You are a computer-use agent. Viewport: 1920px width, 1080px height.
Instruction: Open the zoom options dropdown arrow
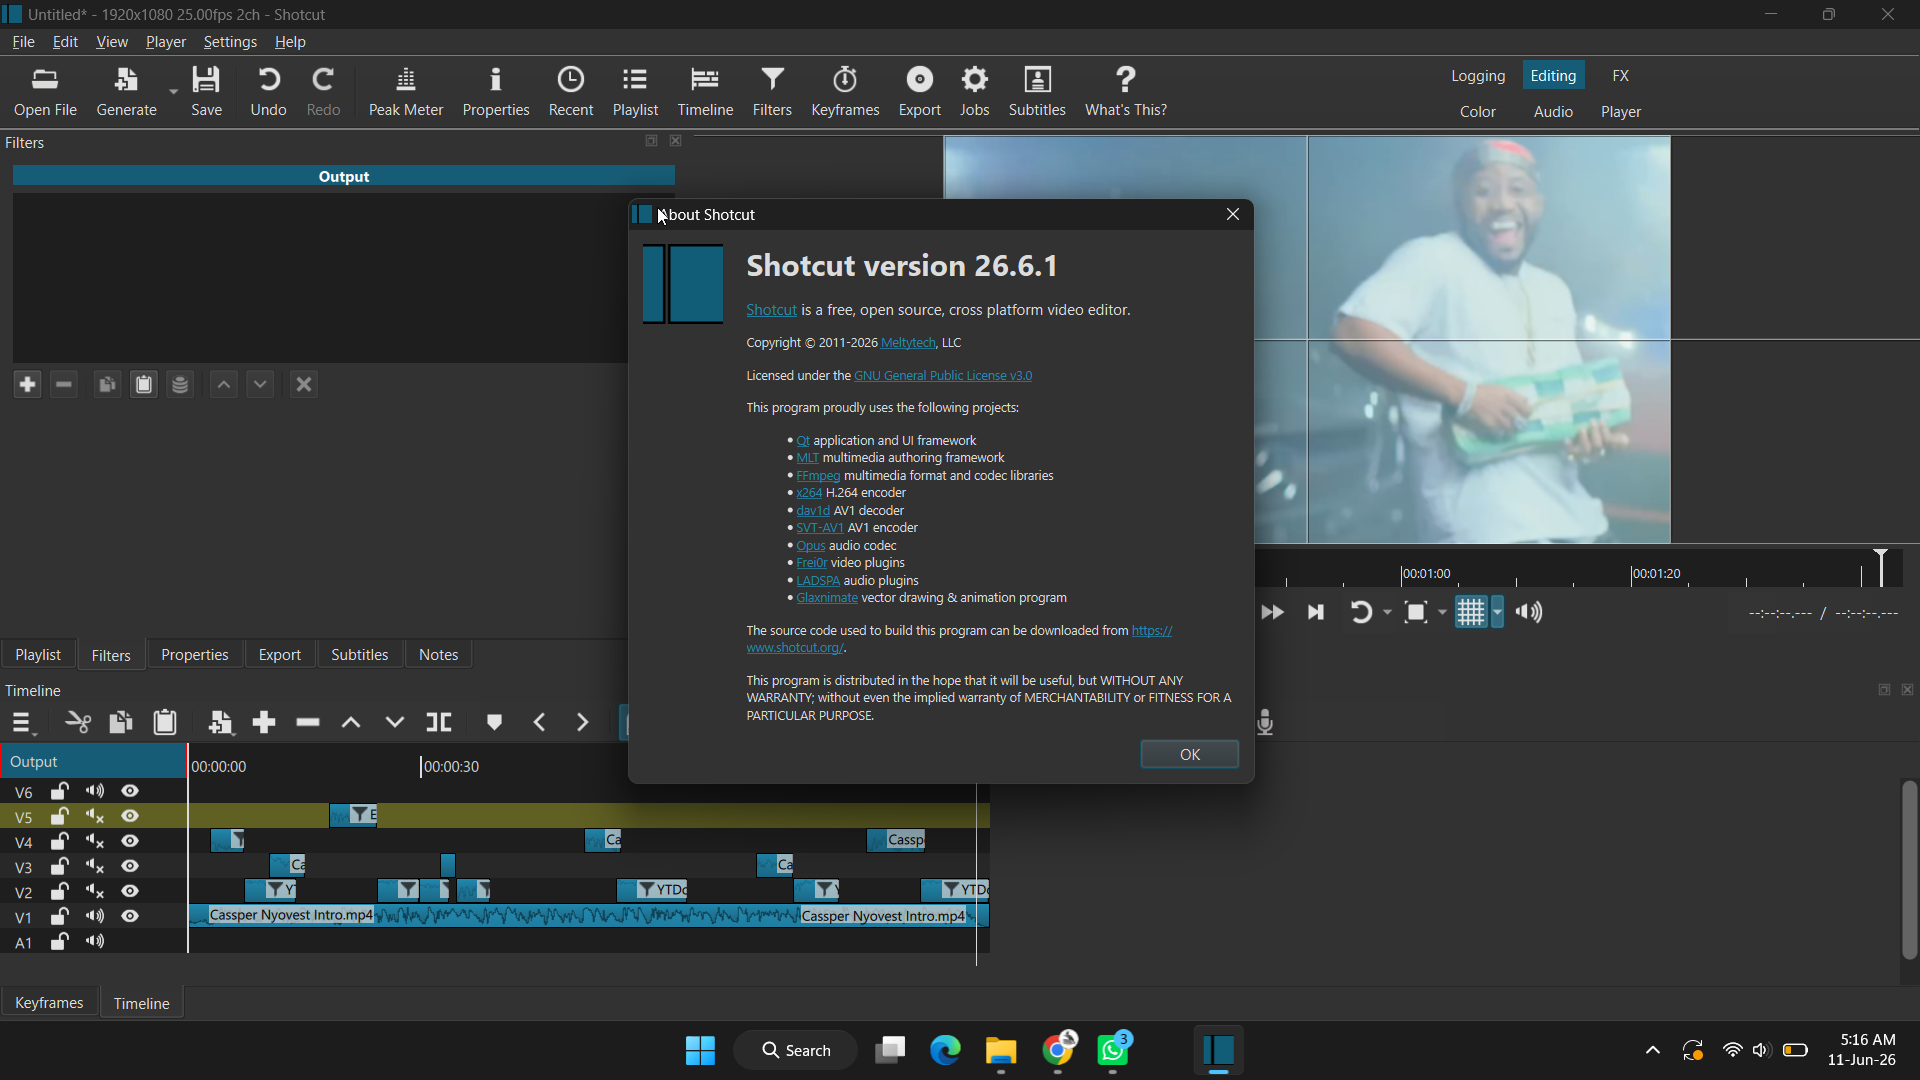click(1442, 612)
